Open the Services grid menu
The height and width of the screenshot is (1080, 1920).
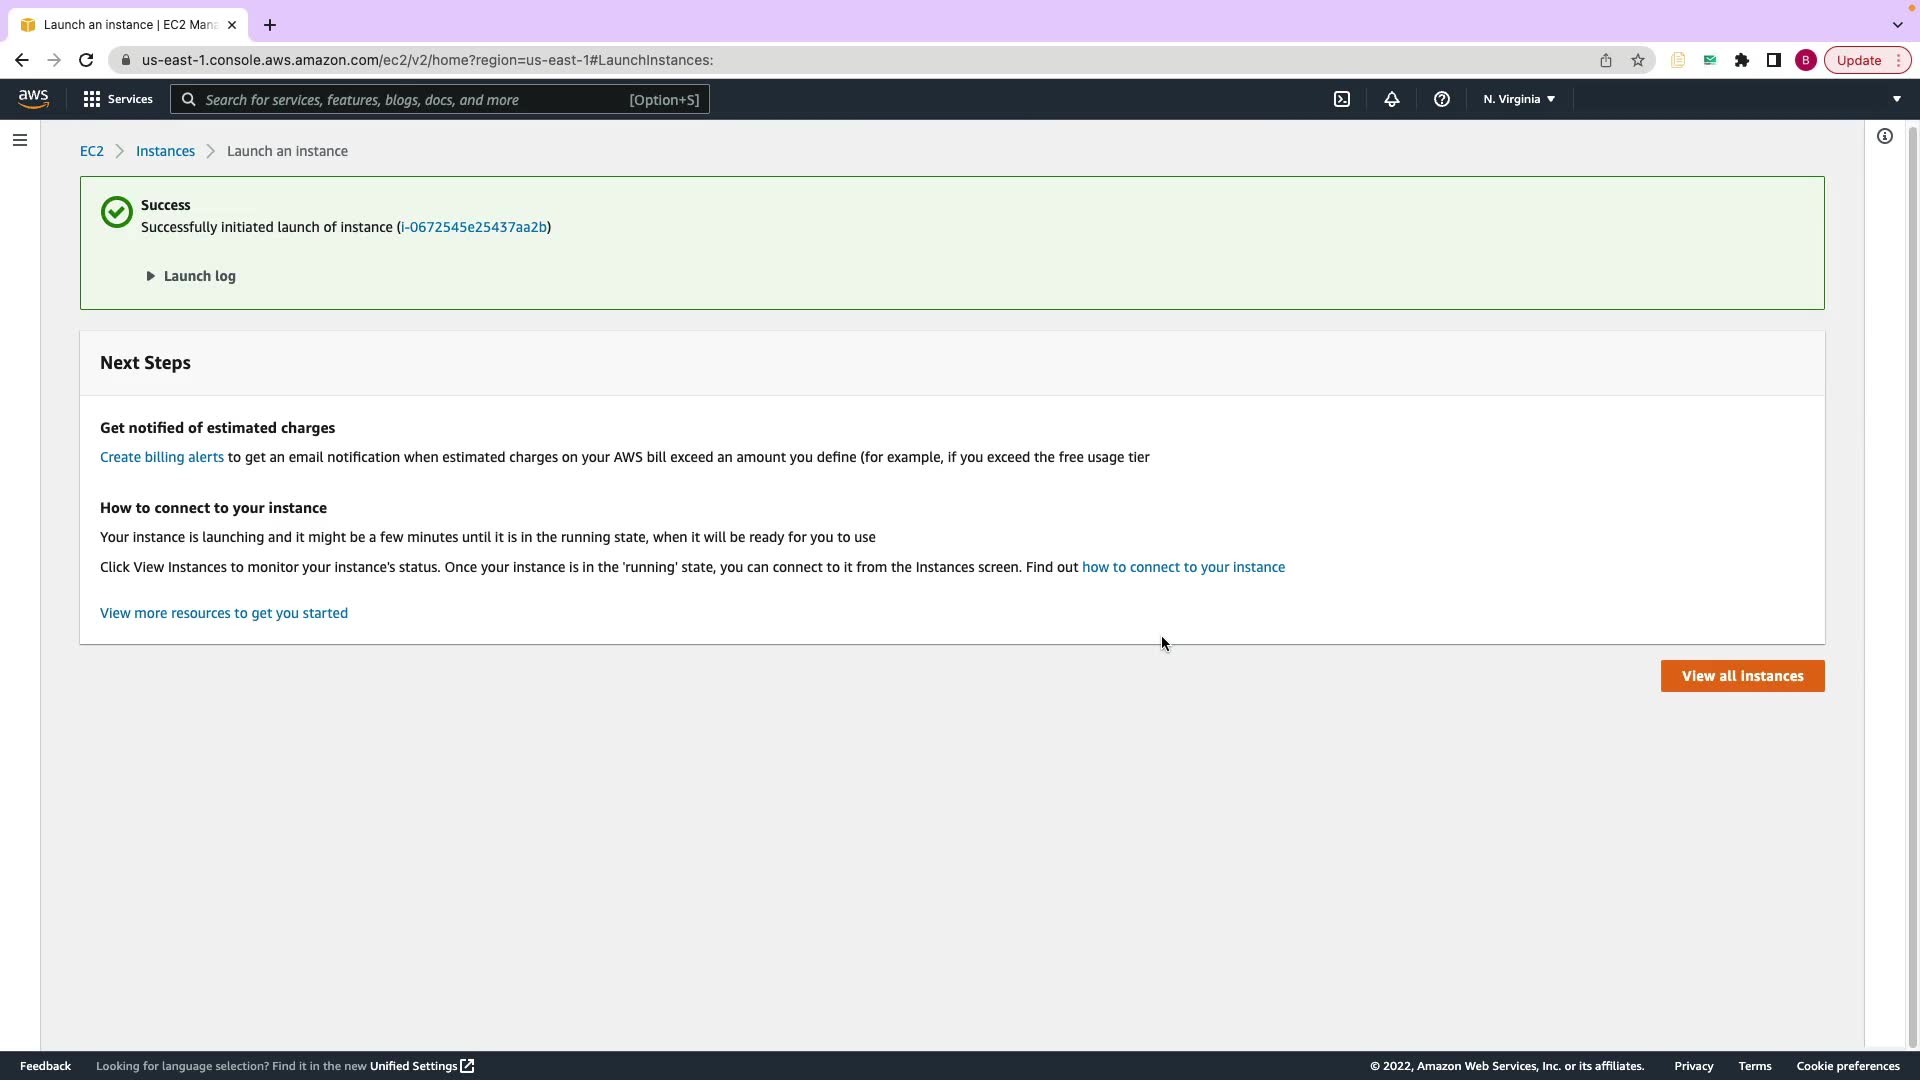click(x=118, y=99)
